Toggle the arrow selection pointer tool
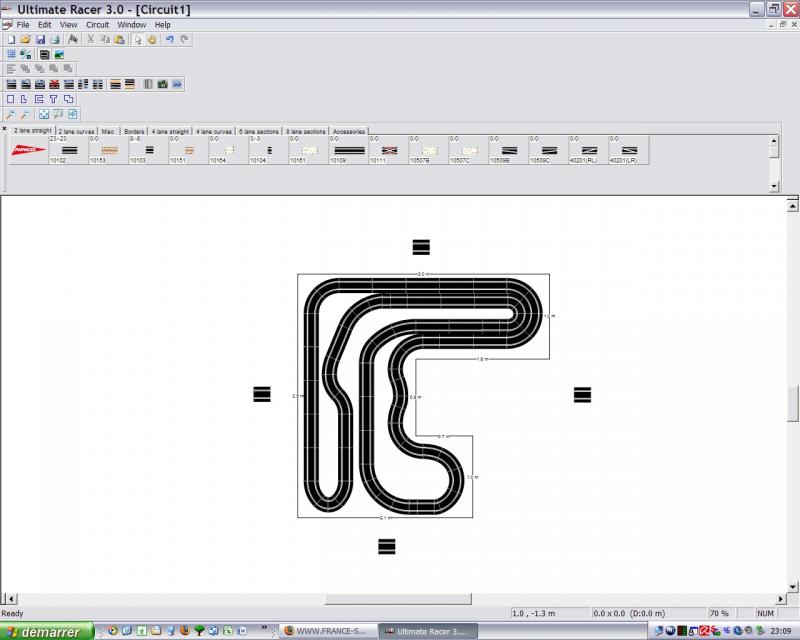Screen dimensions: 800x640 (x=138, y=39)
